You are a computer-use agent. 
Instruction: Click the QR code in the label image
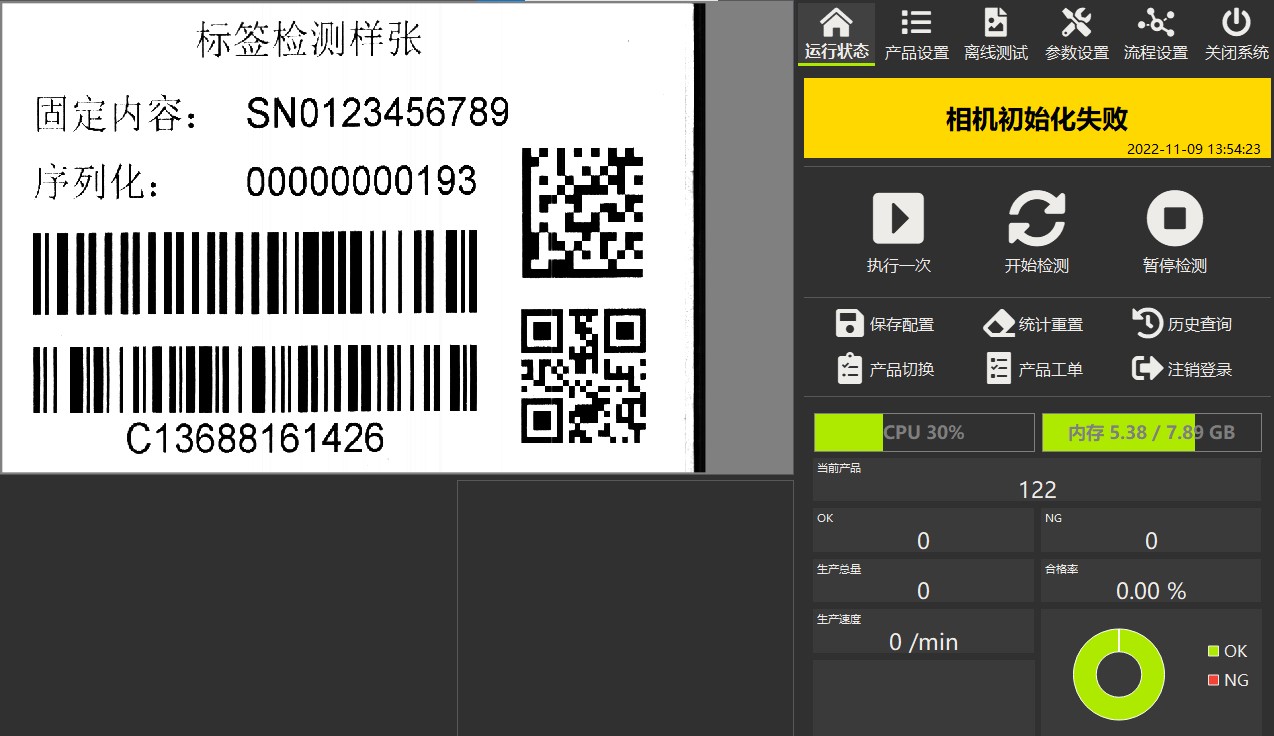583,376
